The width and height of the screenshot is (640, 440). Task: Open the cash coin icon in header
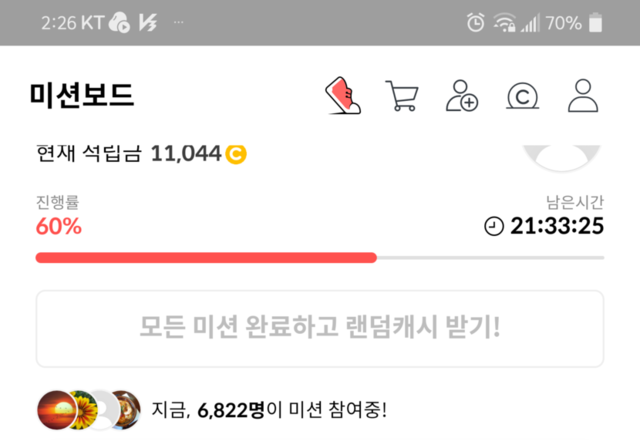tap(522, 96)
